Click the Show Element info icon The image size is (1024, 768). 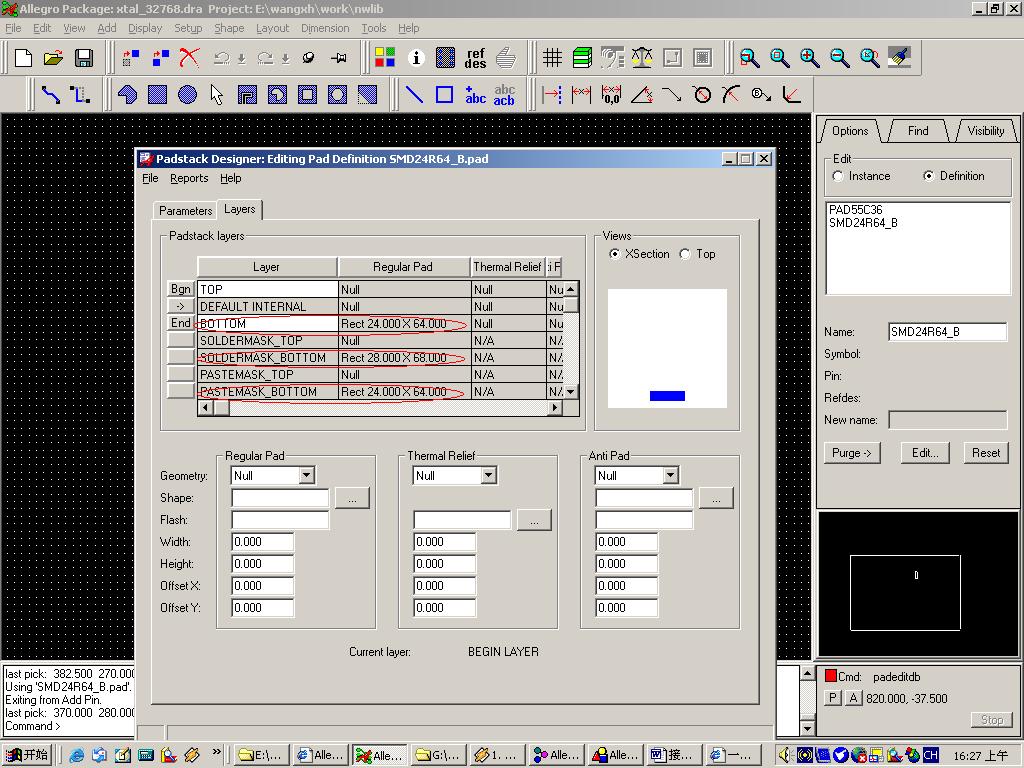417,58
